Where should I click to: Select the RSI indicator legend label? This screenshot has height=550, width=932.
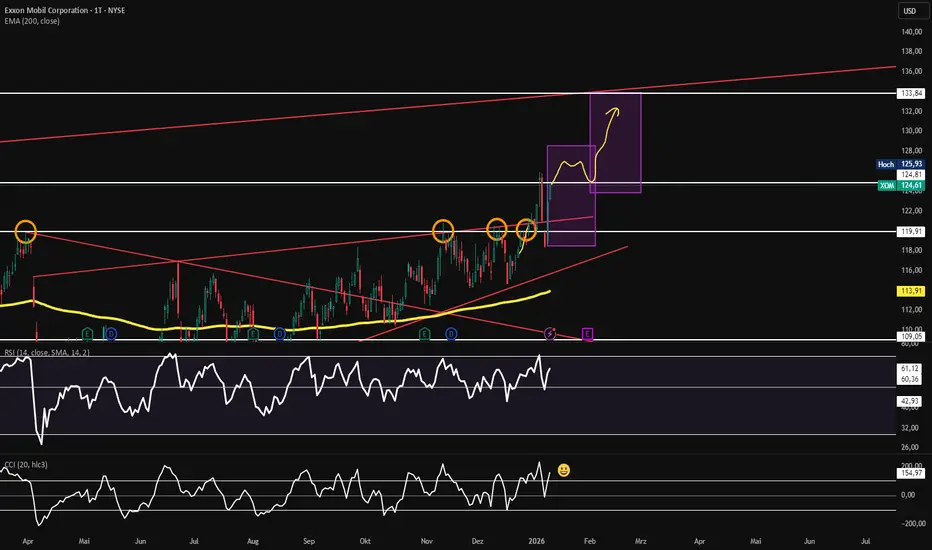point(47,353)
